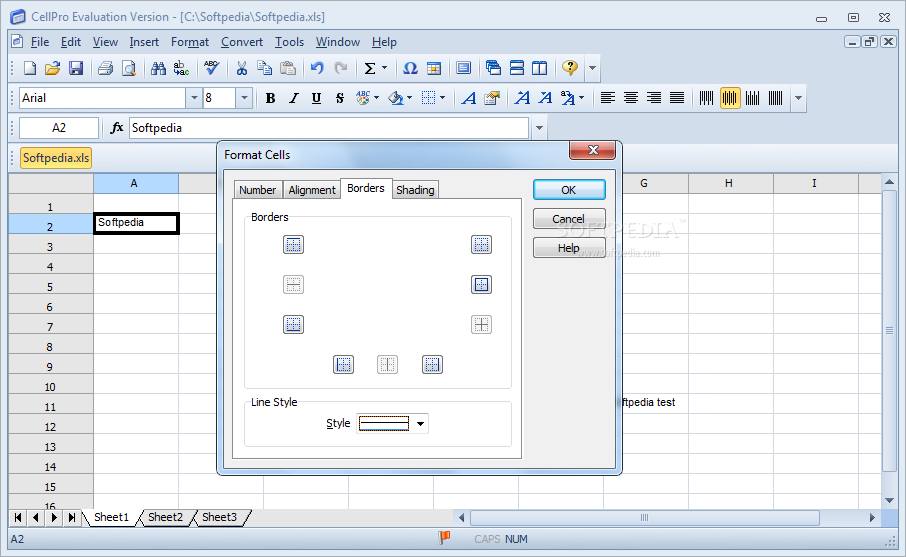
Task: Run spell check from toolbar
Action: pos(211,68)
